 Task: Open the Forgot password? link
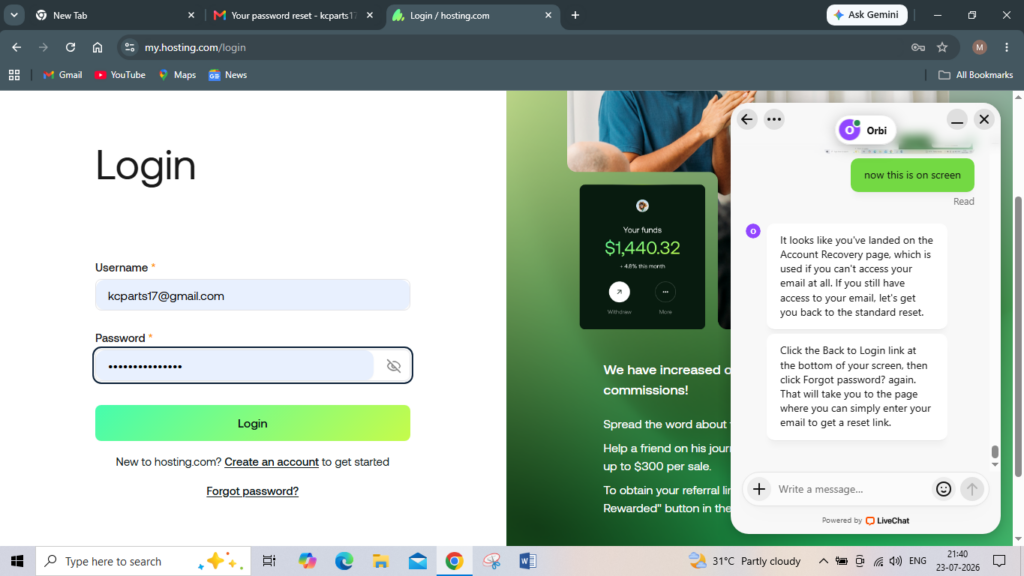[252, 491]
